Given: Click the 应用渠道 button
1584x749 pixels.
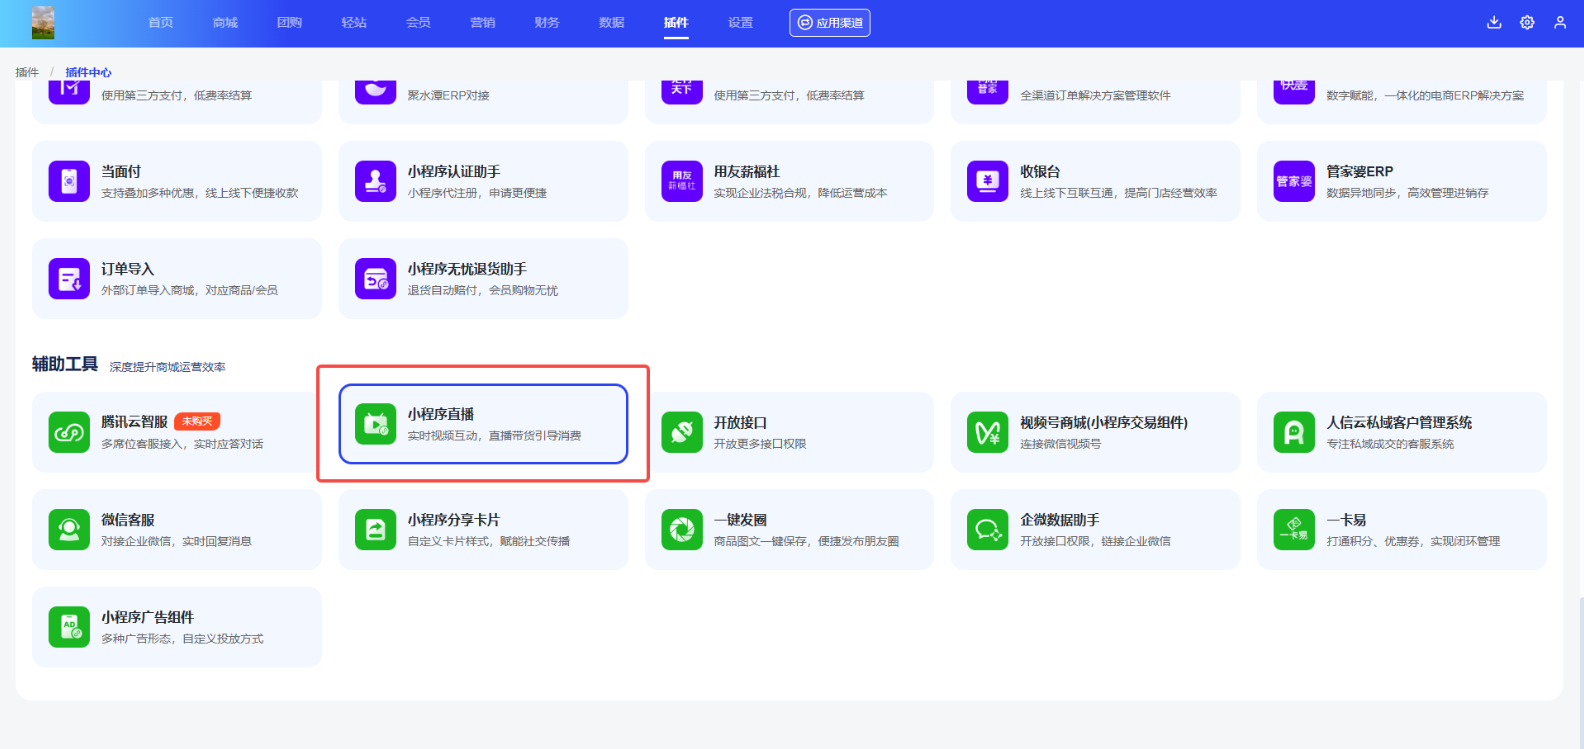Looking at the screenshot, I should (x=830, y=22).
